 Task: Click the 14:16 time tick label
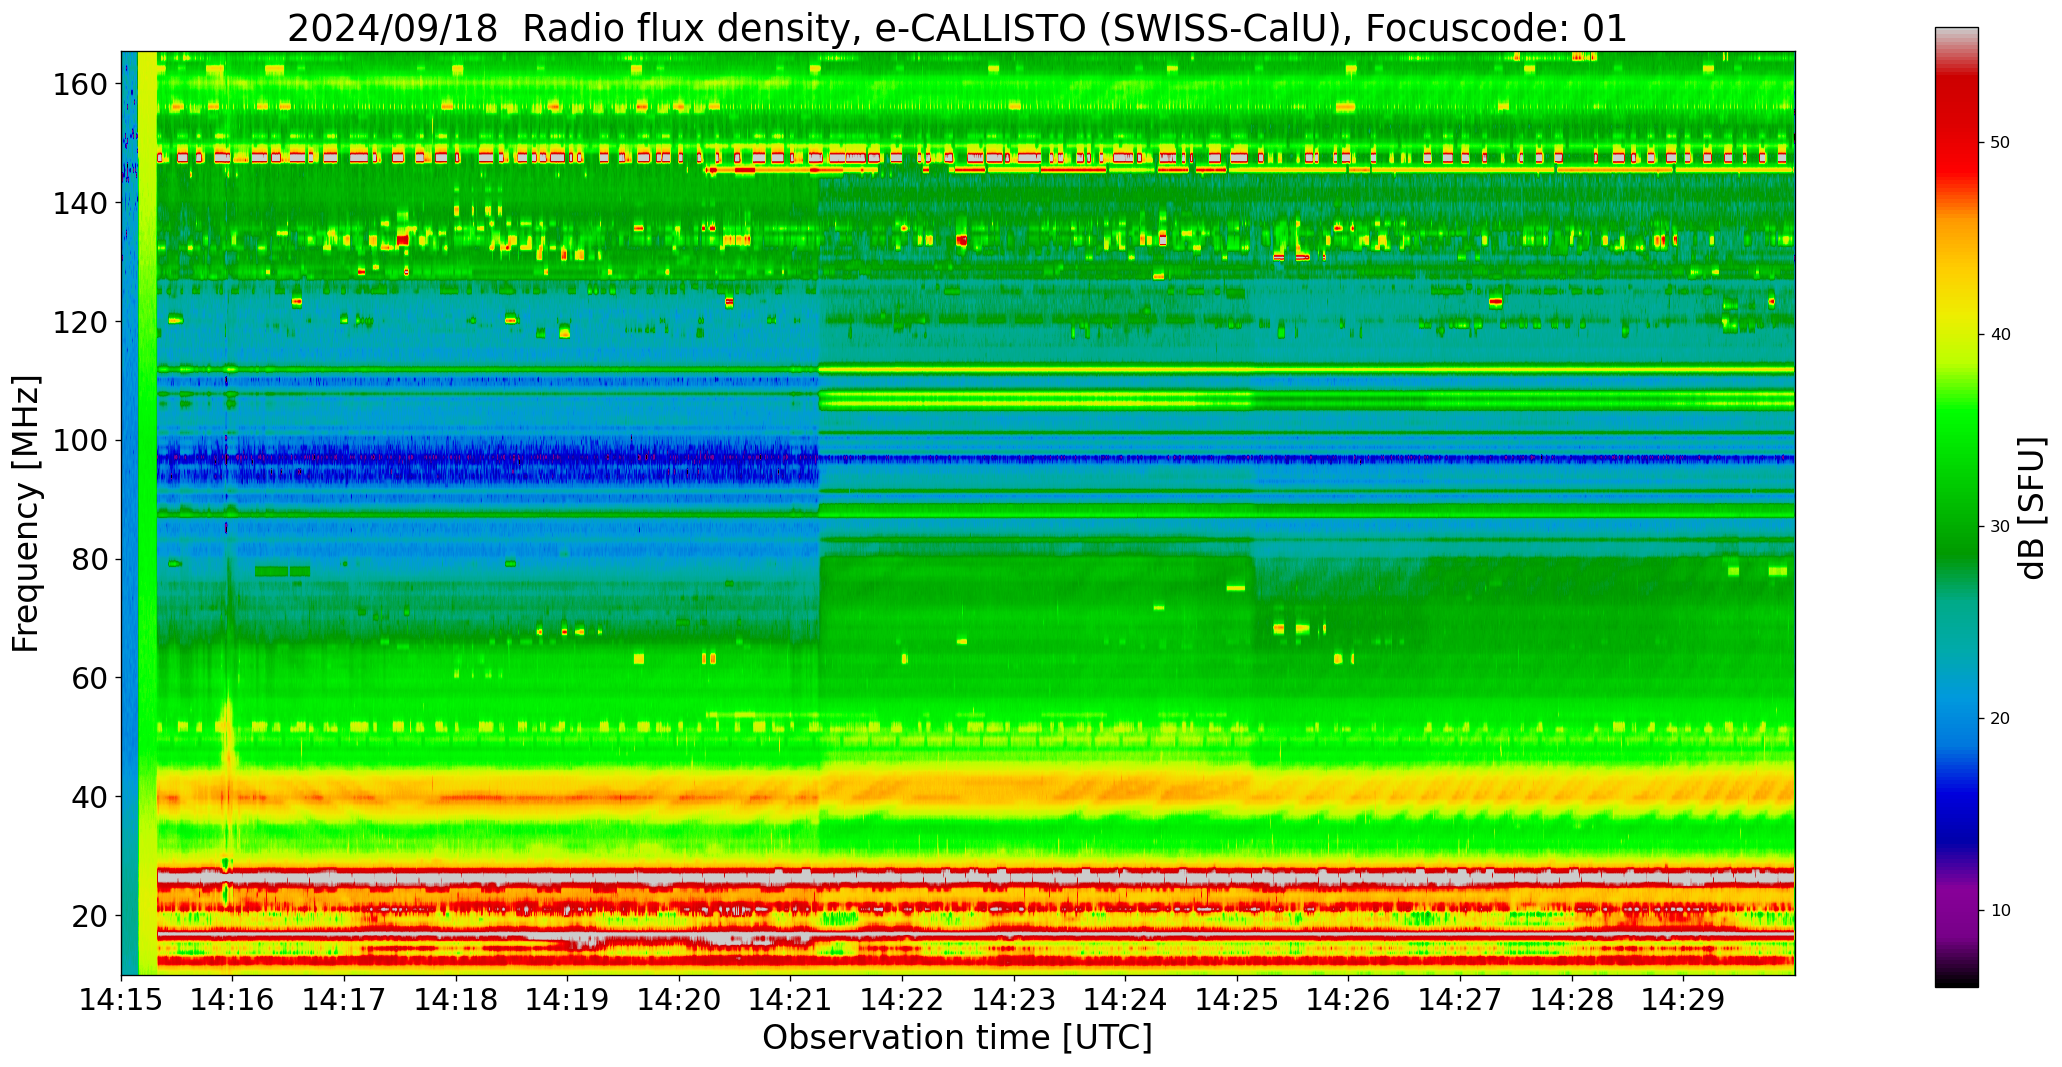233,1000
